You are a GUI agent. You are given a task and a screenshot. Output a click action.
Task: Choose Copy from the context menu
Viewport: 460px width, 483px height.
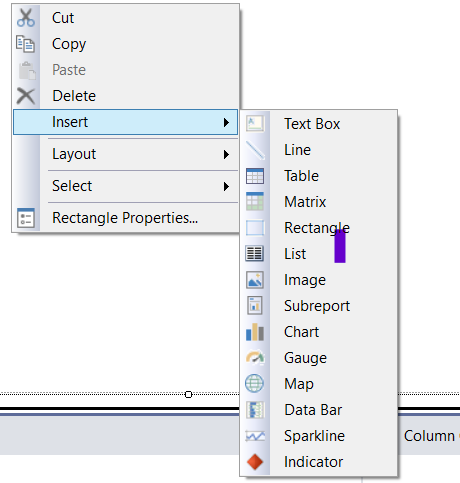[x=126, y=44]
